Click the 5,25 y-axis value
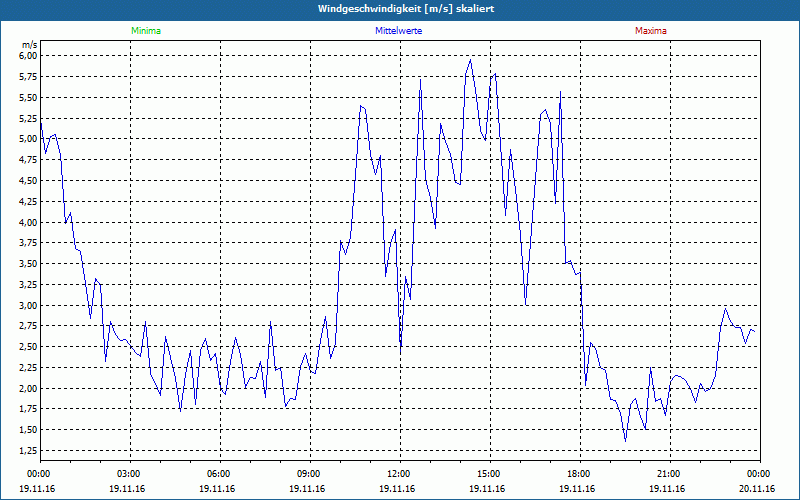Screen dimensions: 800x500 (29, 118)
